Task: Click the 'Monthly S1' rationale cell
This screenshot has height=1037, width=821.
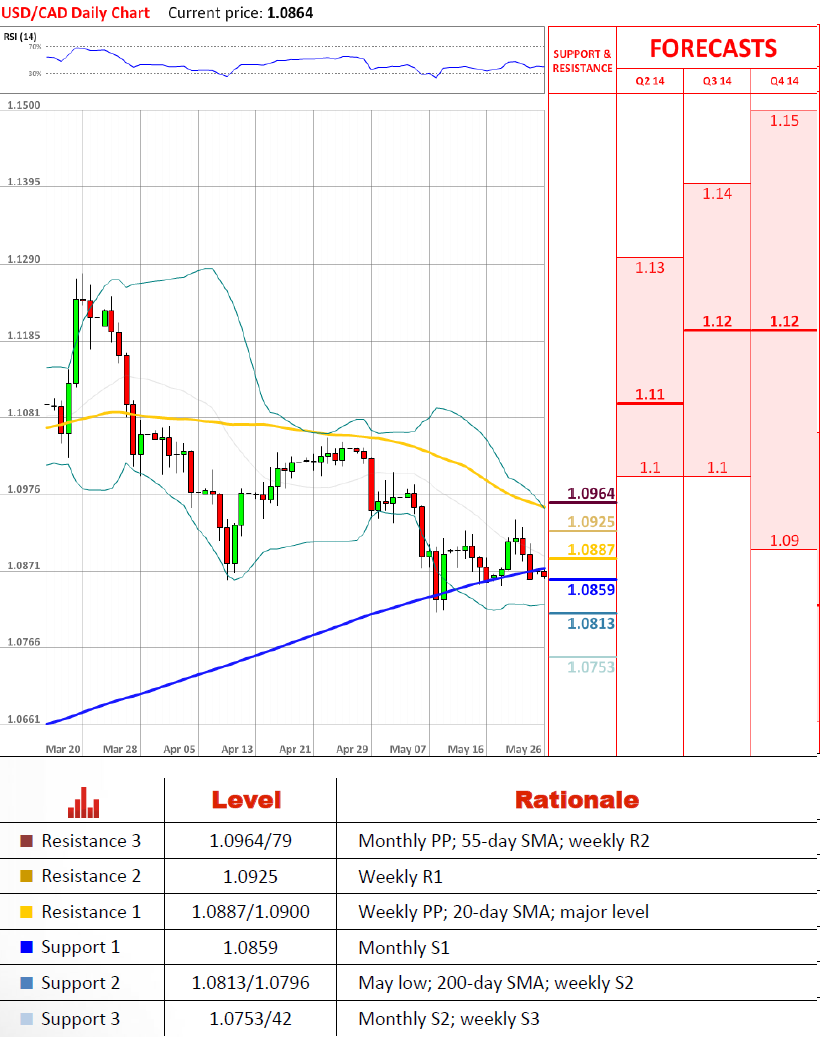Action: (x=404, y=948)
